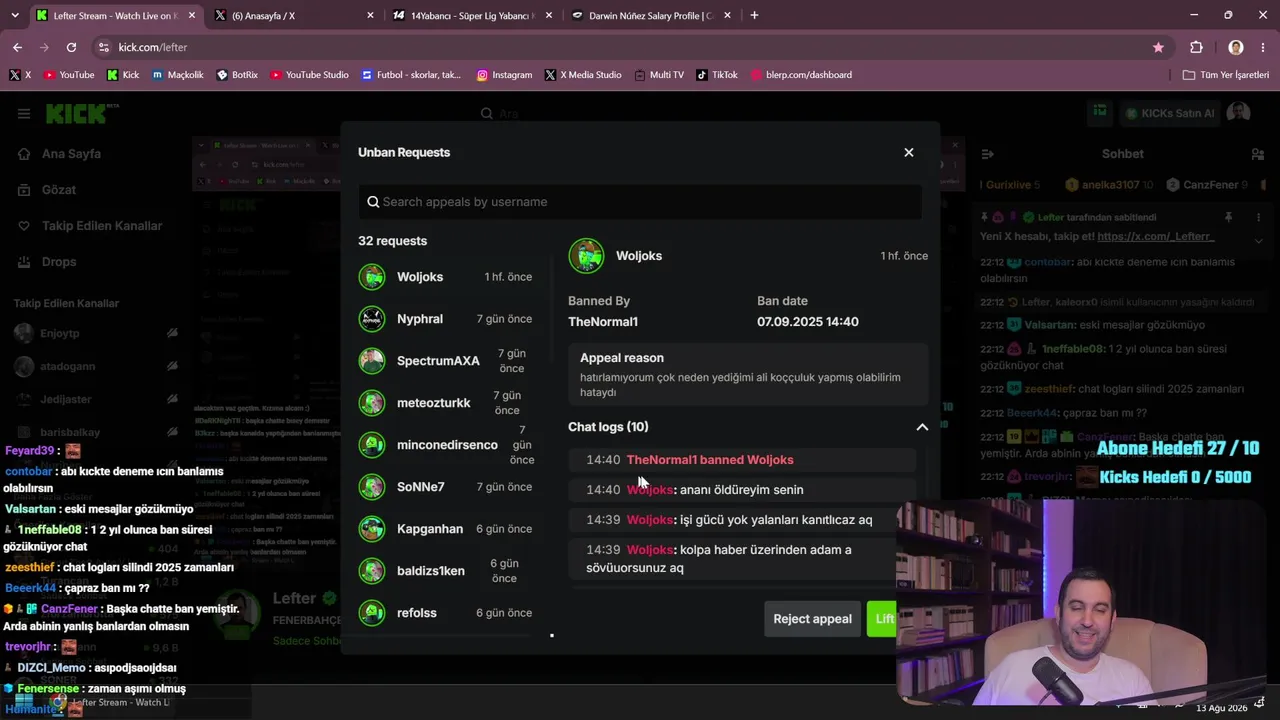View site information icon in address bar
The image size is (1280, 720).
[103, 47]
